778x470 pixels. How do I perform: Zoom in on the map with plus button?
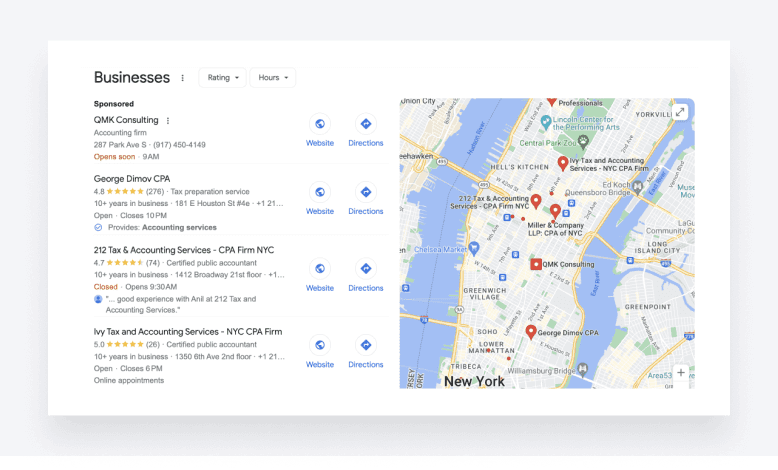click(681, 372)
